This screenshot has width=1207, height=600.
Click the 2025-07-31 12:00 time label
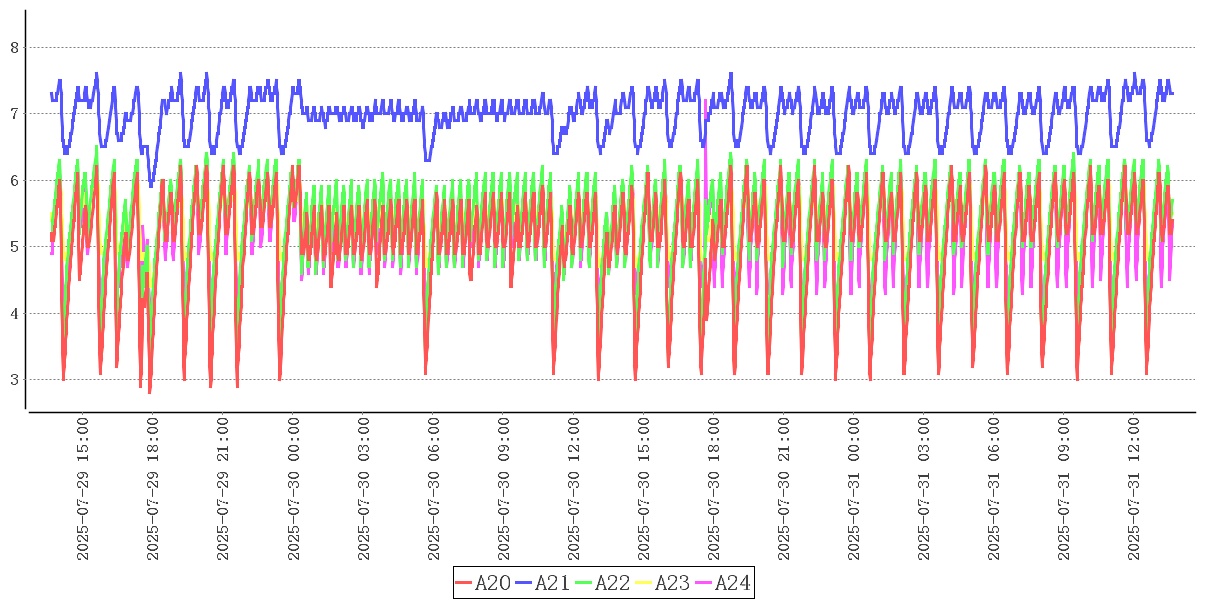coord(1134,489)
